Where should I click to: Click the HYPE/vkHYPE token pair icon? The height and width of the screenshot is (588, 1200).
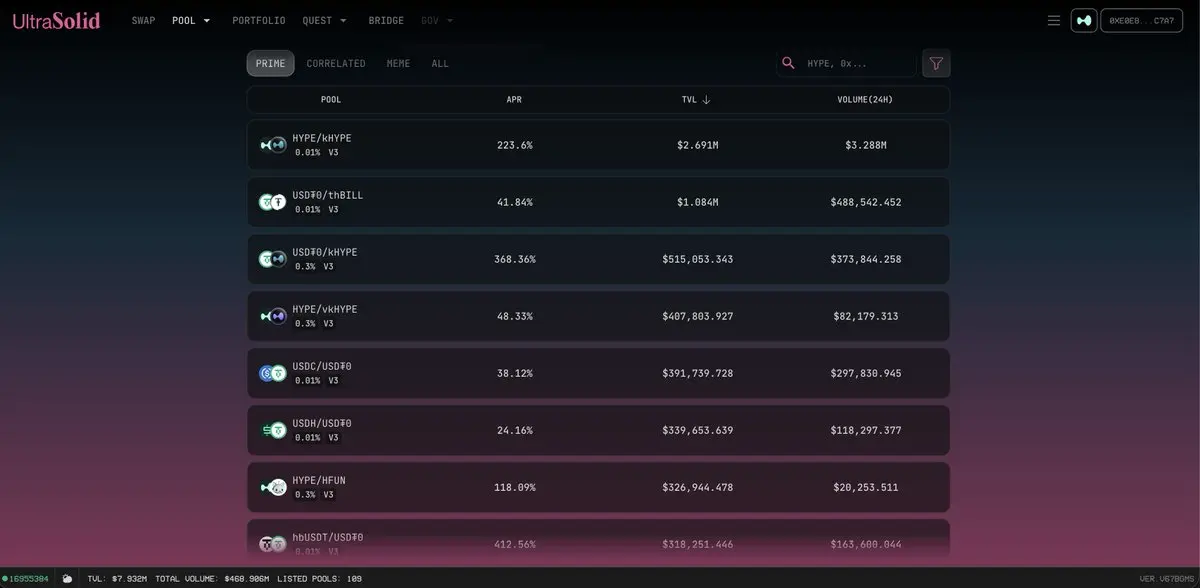(273, 316)
